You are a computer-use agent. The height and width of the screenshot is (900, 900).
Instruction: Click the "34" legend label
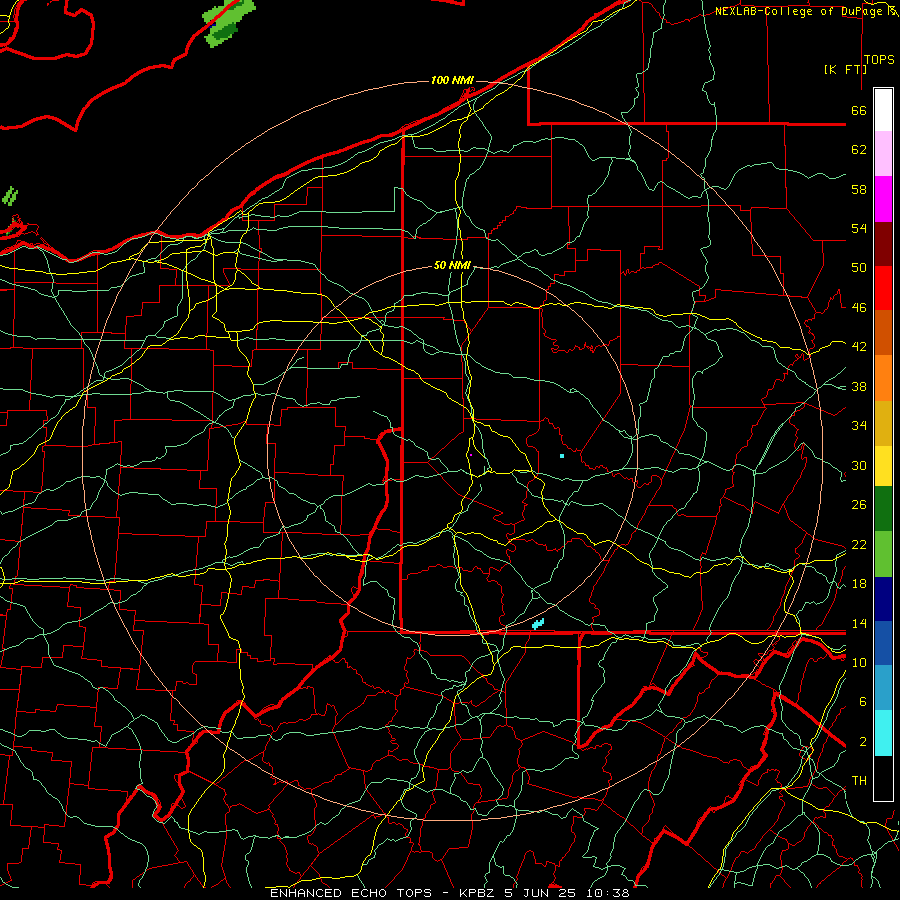pos(859,426)
